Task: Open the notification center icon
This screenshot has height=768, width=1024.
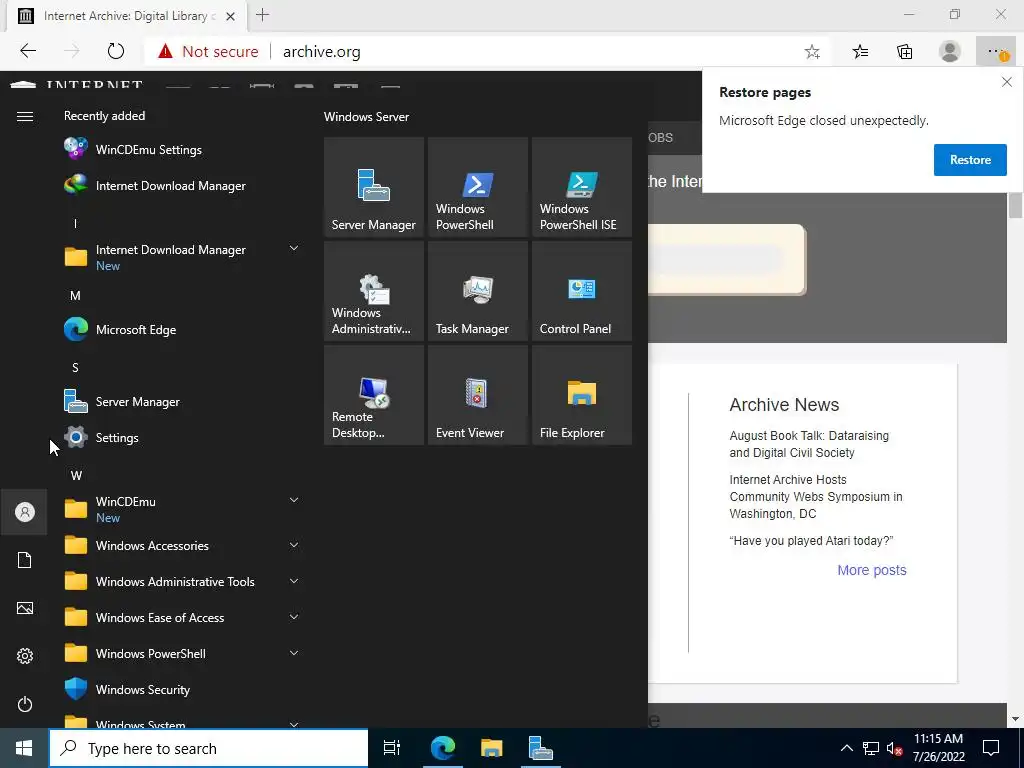Action: tap(991, 748)
